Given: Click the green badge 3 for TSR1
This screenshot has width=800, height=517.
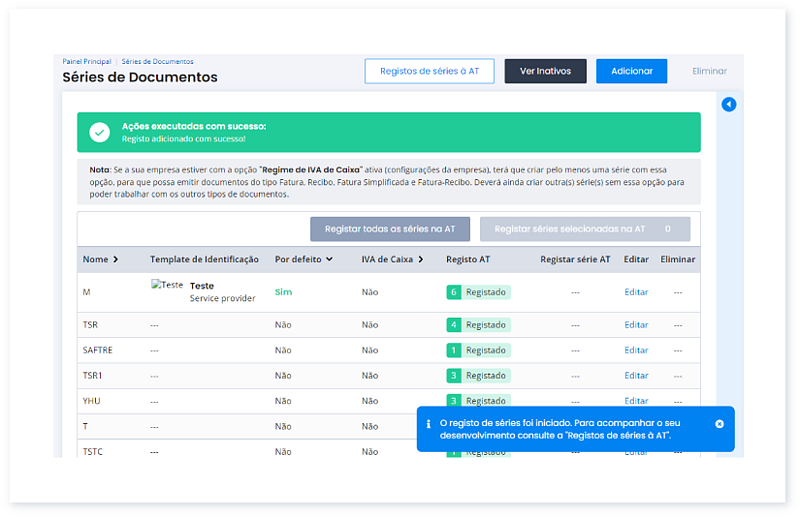Looking at the screenshot, I should pos(453,375).
